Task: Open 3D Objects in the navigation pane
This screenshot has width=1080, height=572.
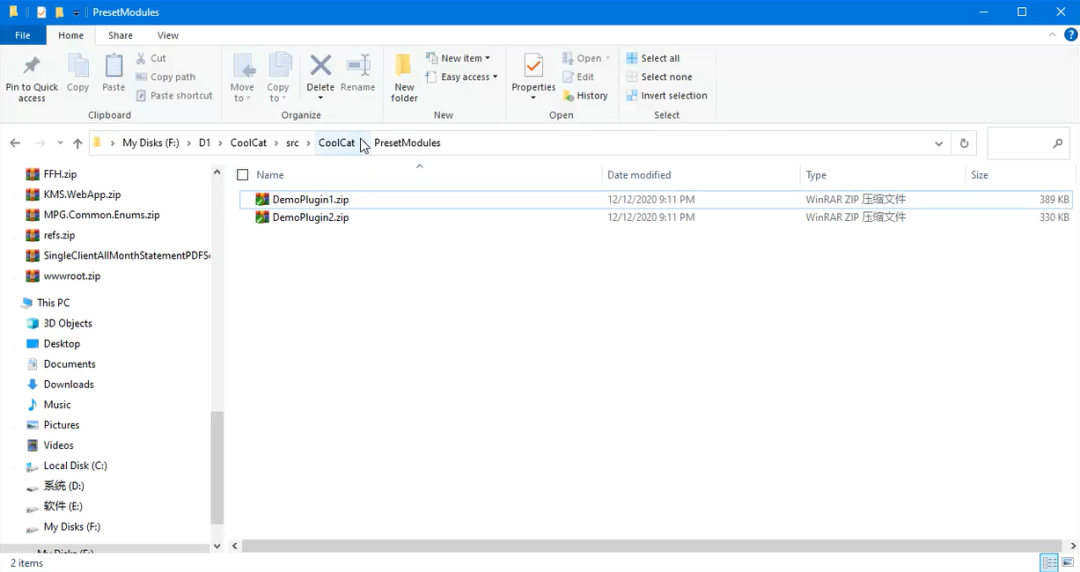Action: click(x=68, y=323)
